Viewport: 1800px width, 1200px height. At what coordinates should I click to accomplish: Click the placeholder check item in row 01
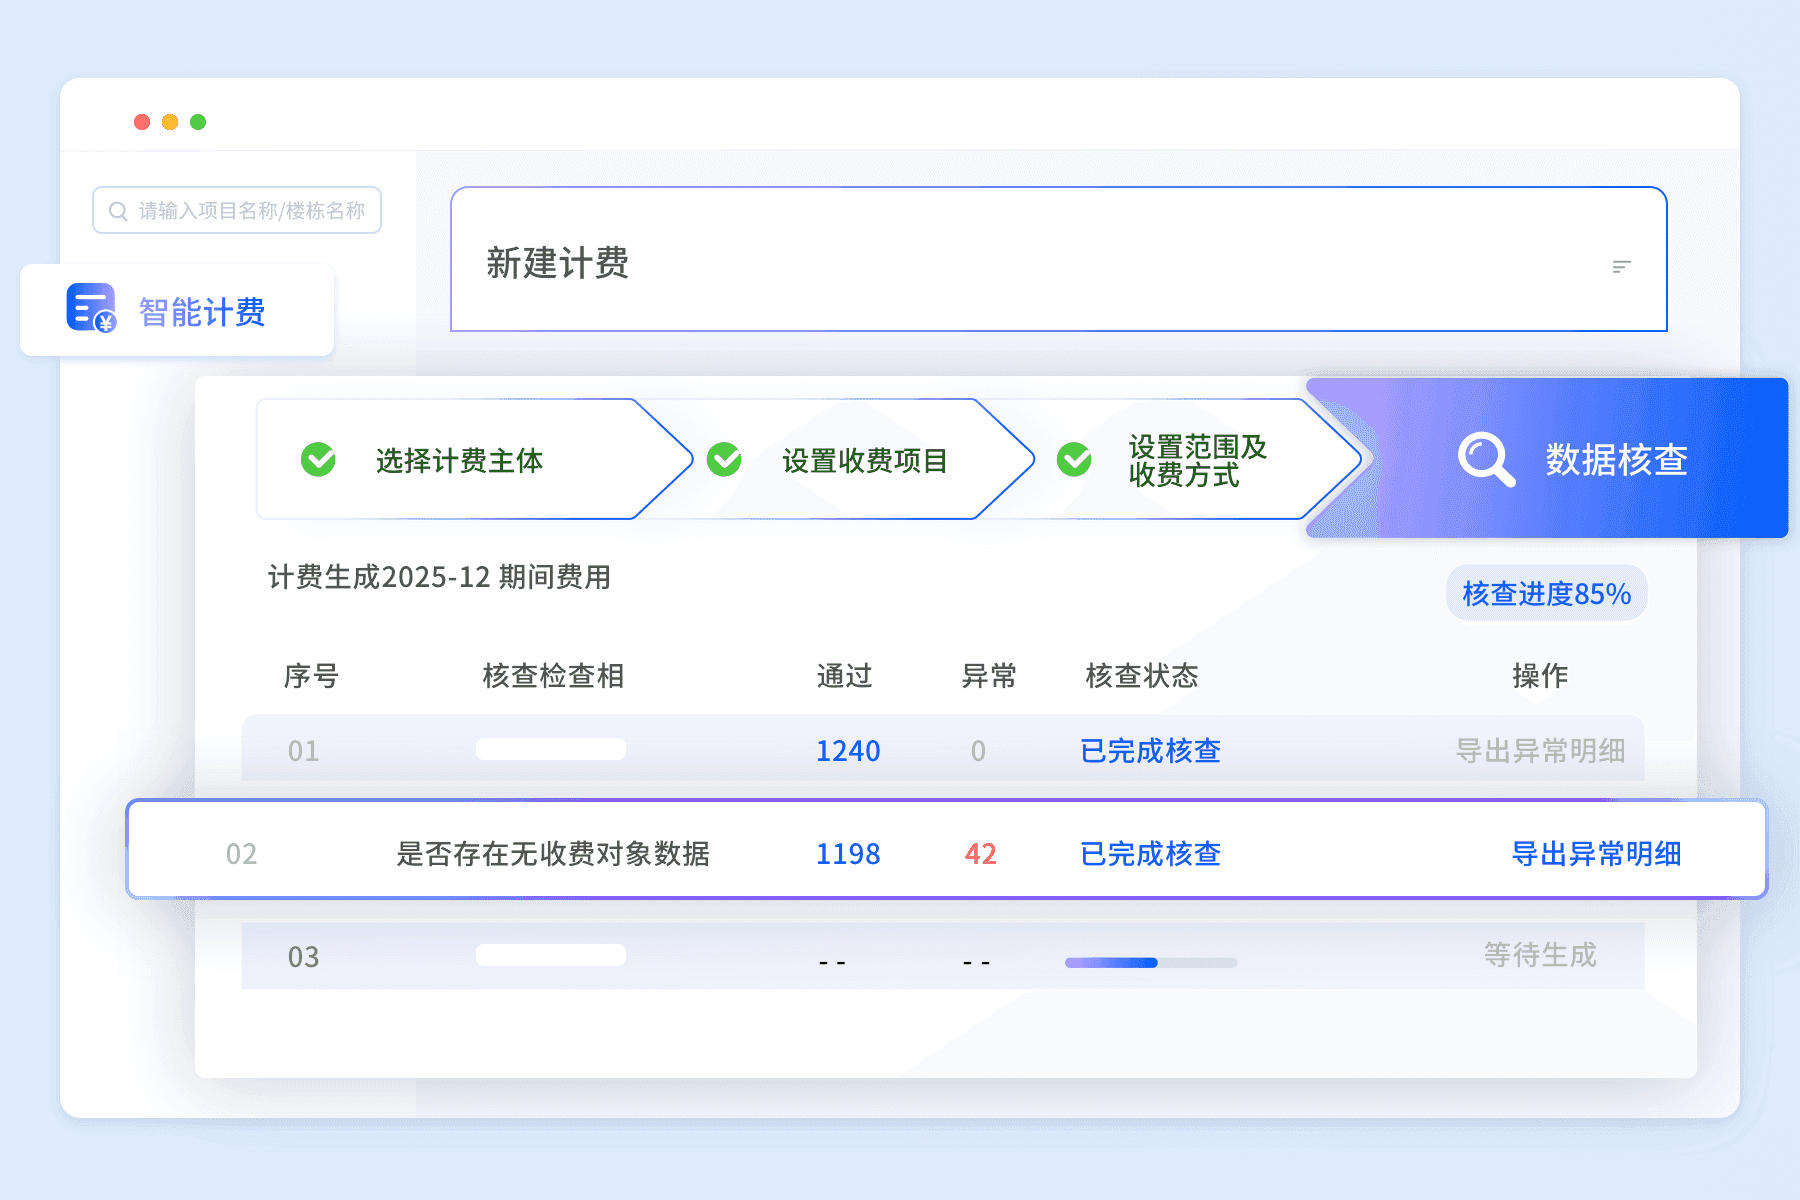click(551, 749)
